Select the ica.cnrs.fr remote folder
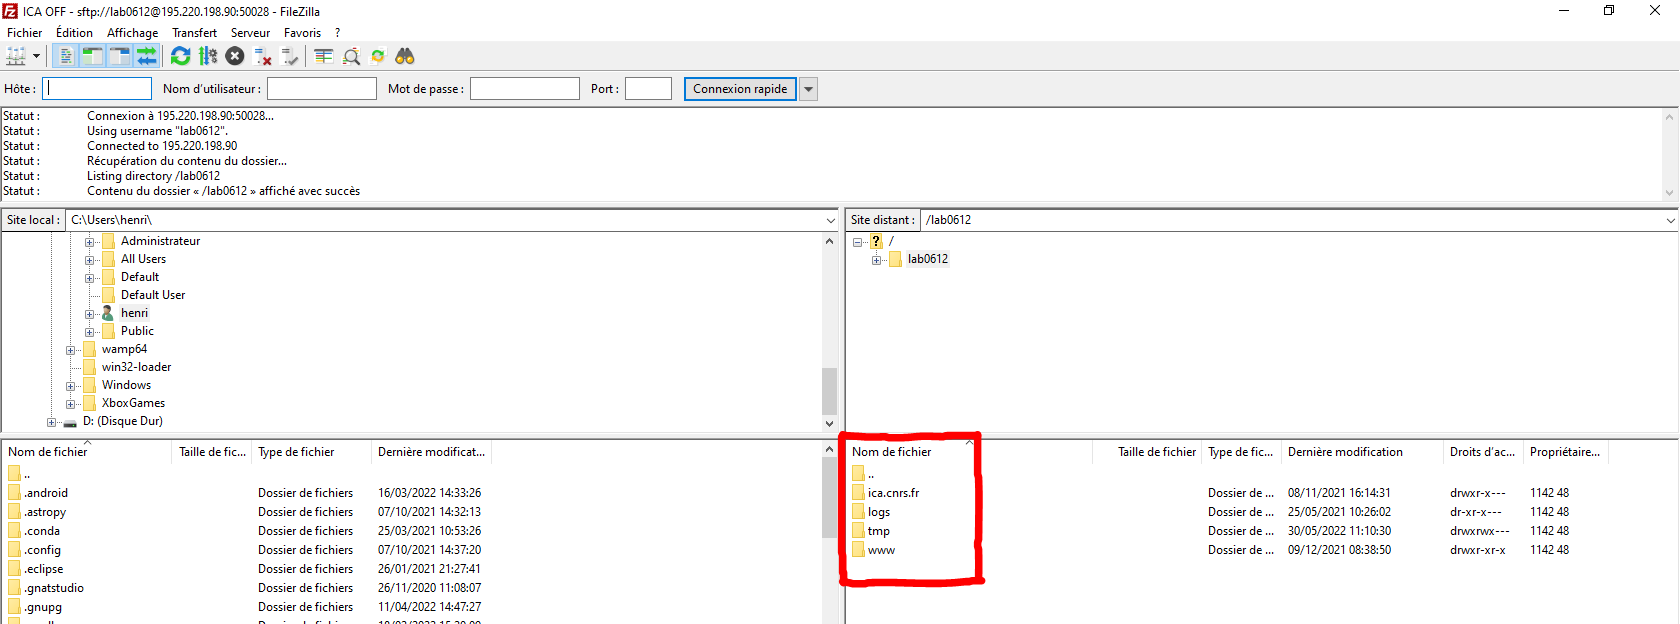Image resolution: width=1680 pixels, height=624 pixels. 893,493
